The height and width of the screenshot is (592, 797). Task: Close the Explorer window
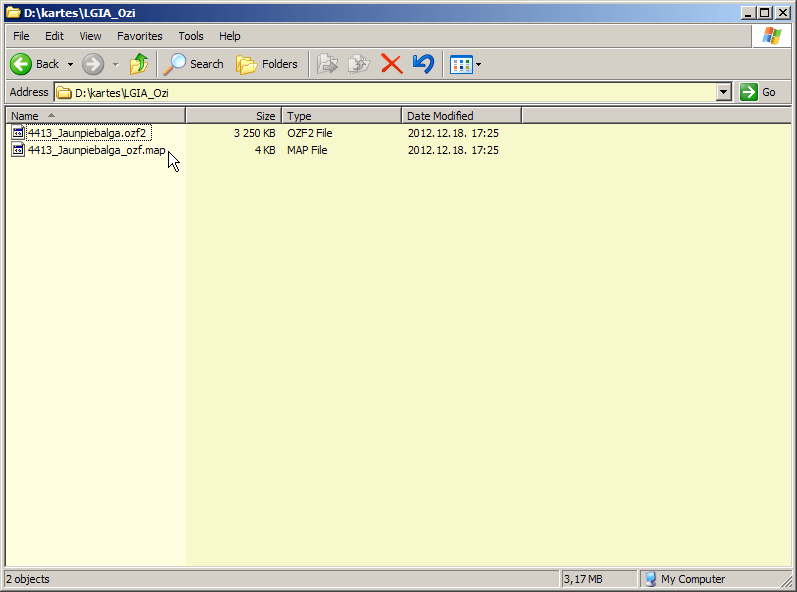pos(783,13)
